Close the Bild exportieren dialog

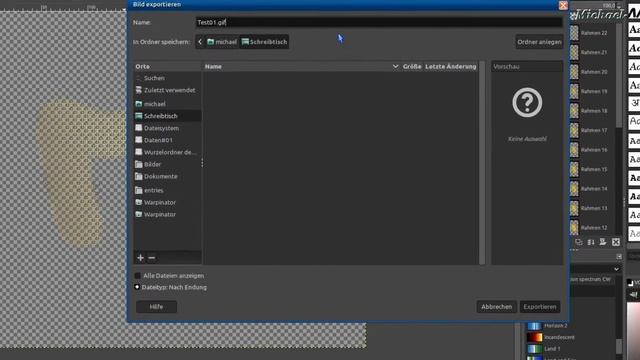[x=563, y=5]
